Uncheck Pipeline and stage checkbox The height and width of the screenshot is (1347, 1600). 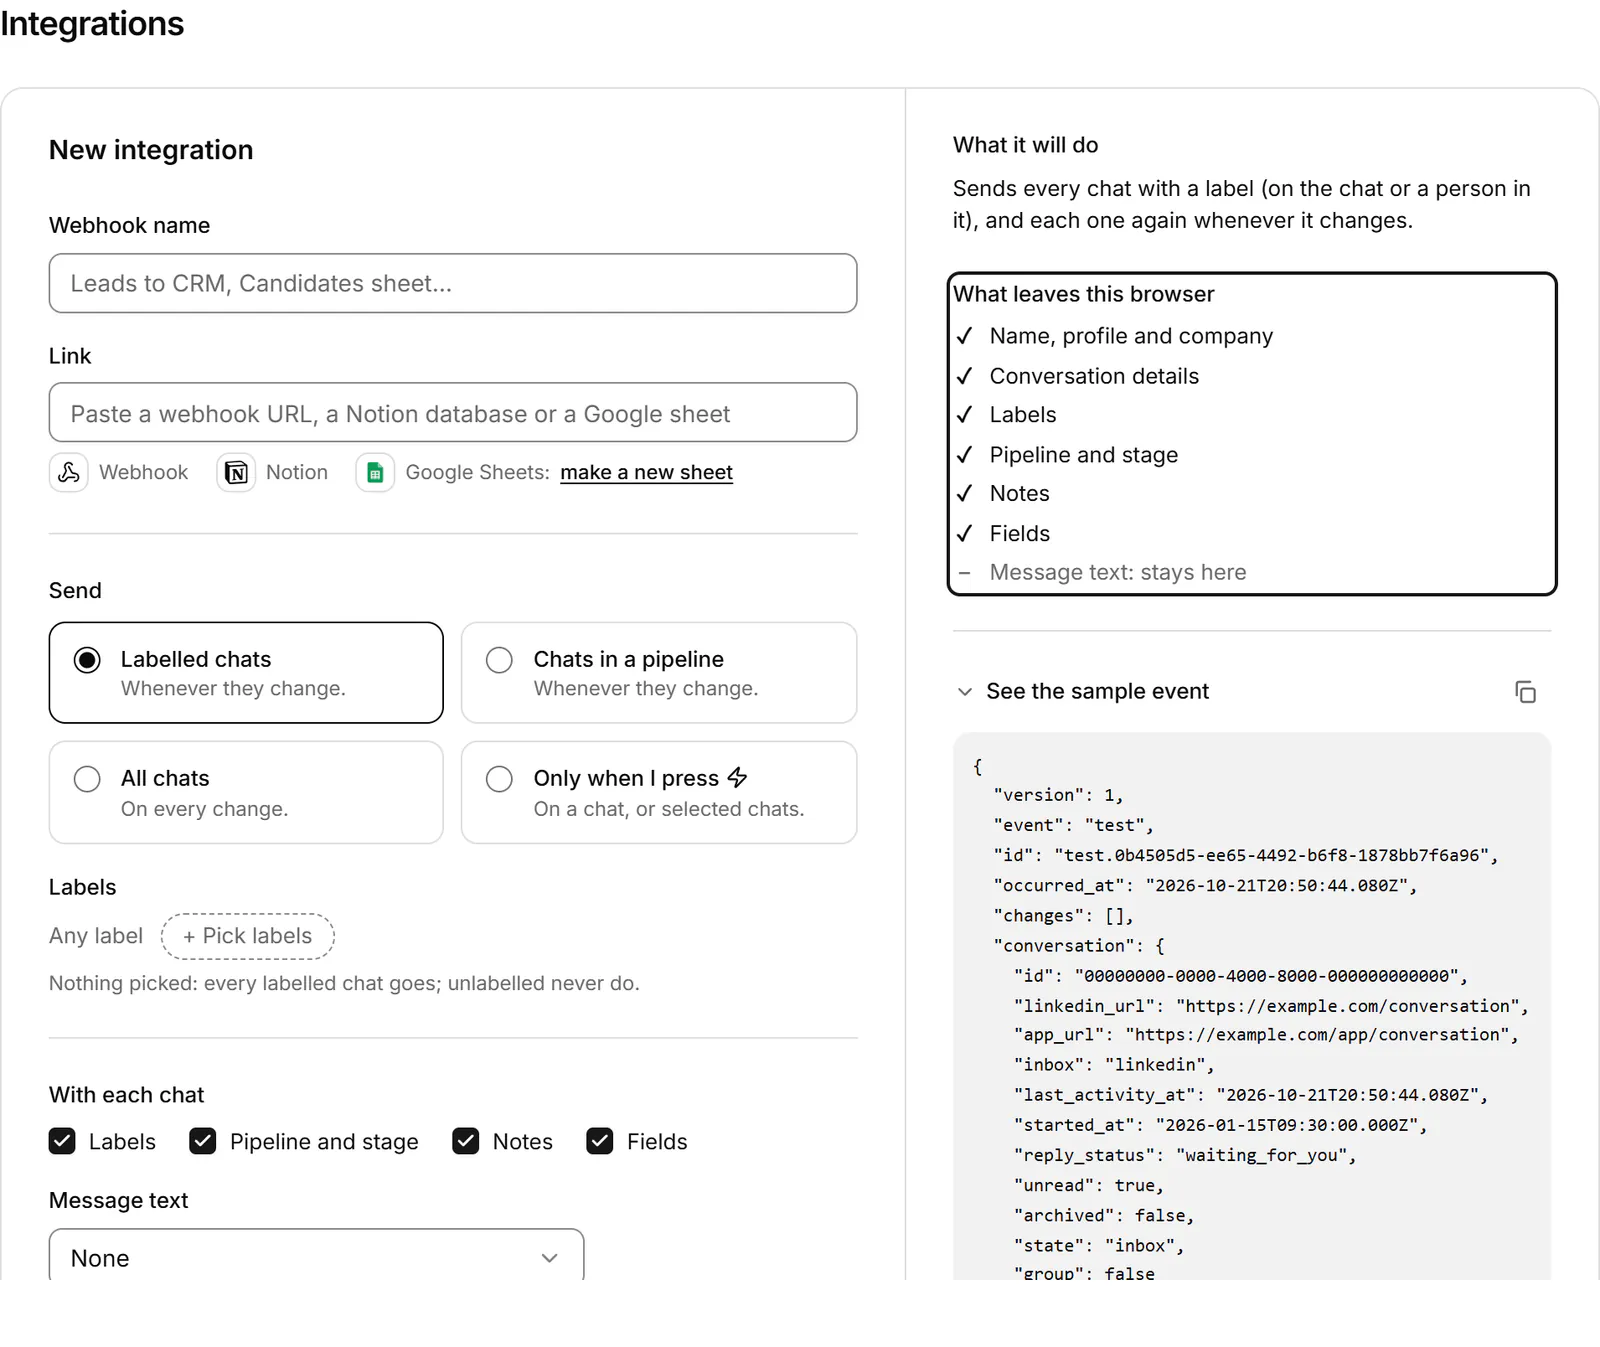(x=203, y=1141)
